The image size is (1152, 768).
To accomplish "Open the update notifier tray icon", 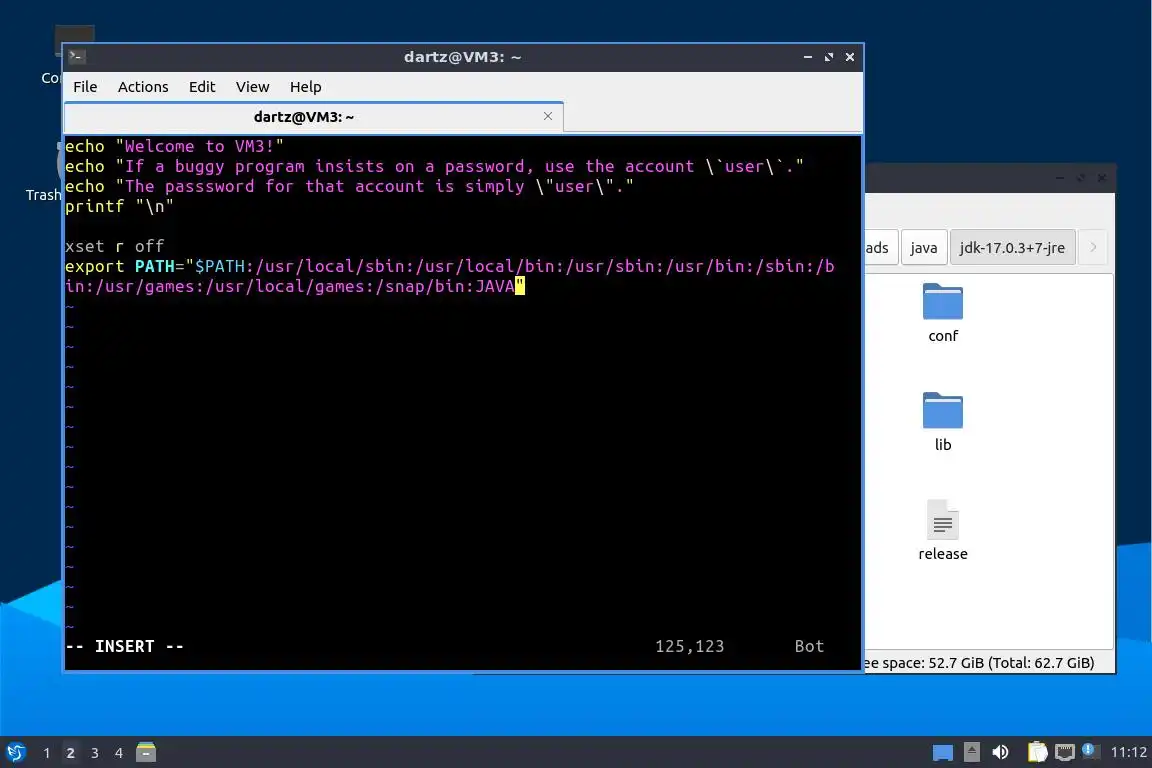I will coord(1091,751).
